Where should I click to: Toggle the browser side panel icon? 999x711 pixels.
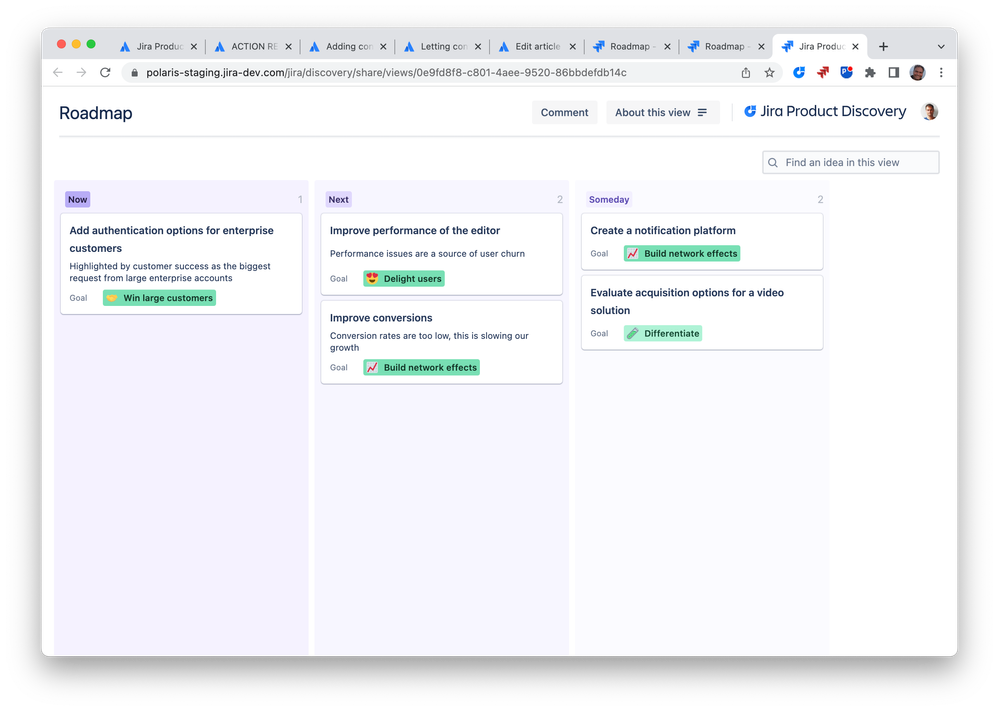(893, 73)
